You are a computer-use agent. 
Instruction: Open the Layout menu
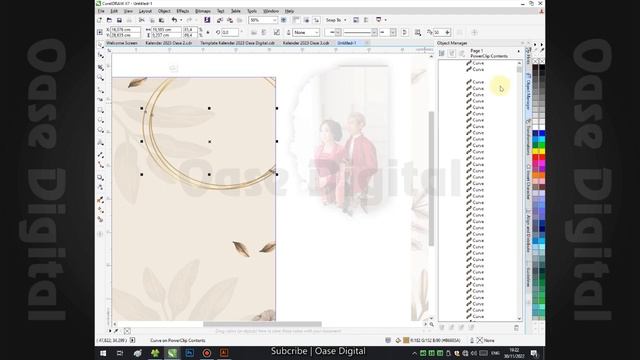click(x=145, y=11)
